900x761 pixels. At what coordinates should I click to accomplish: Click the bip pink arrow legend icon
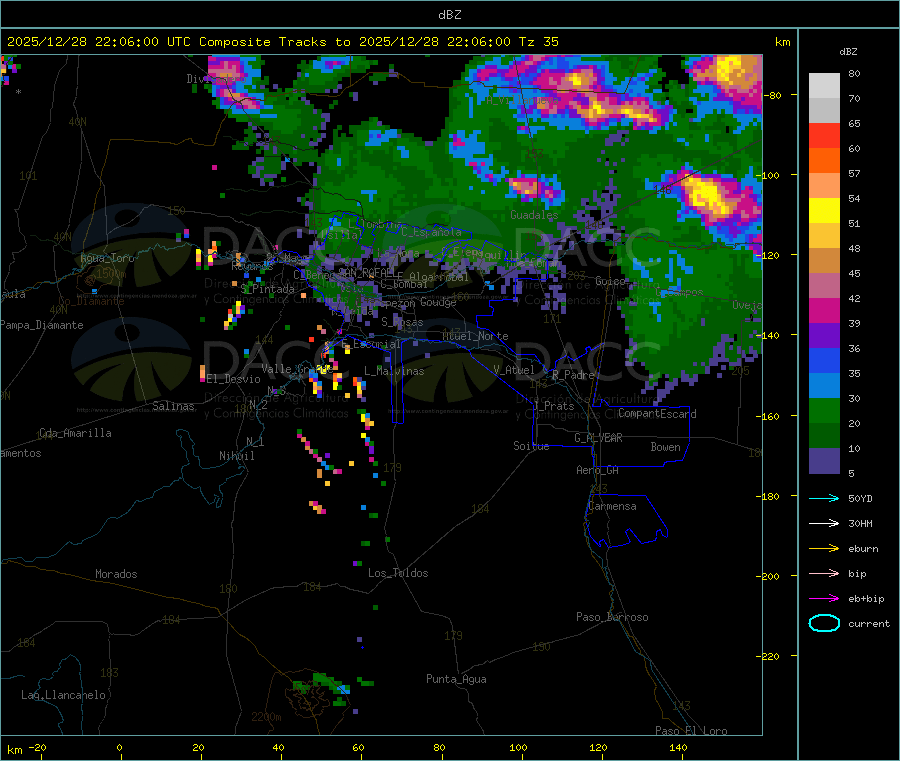pos(824,573)
